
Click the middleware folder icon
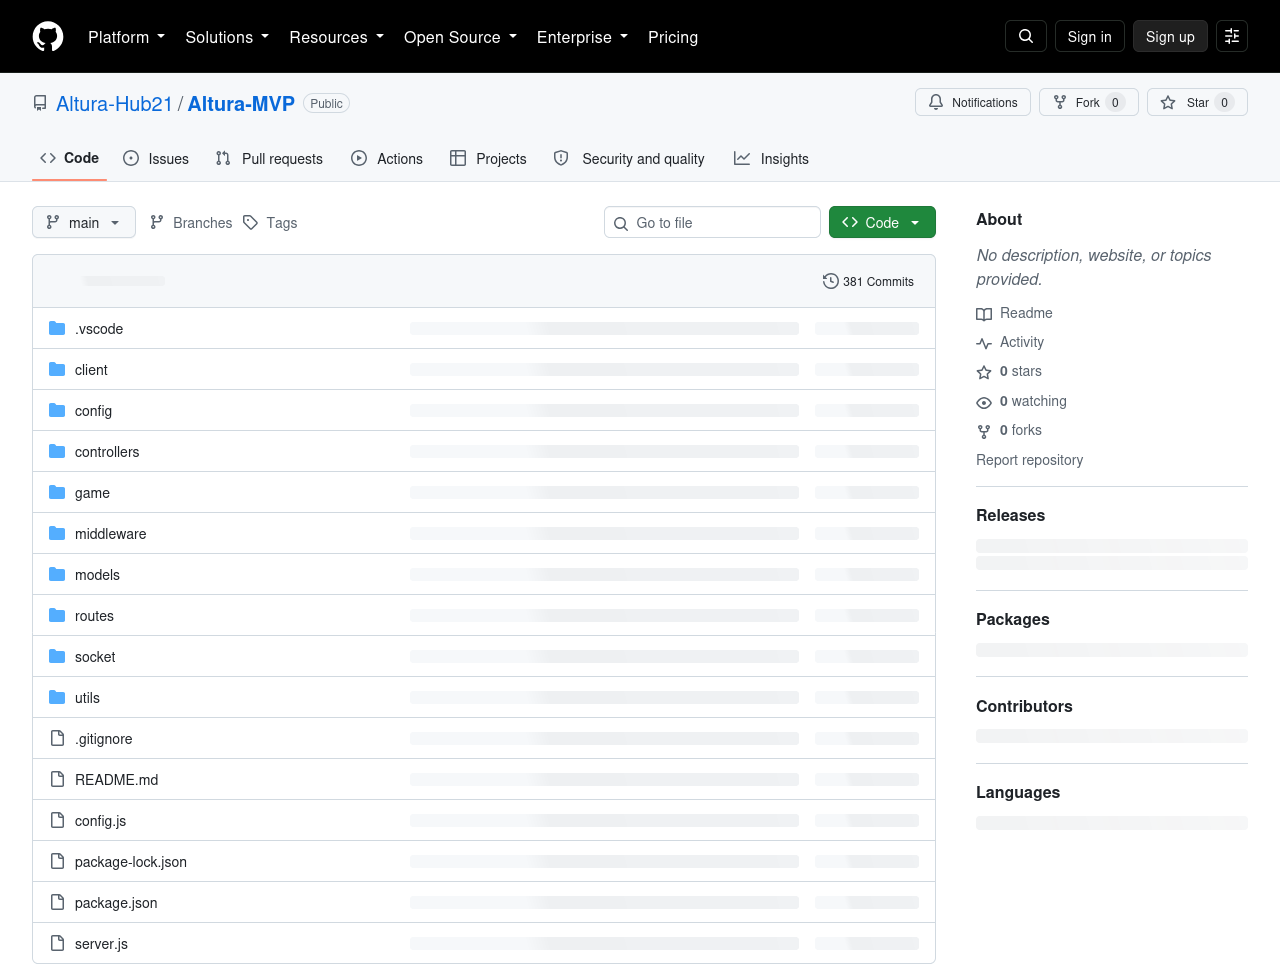coord(57,533)
